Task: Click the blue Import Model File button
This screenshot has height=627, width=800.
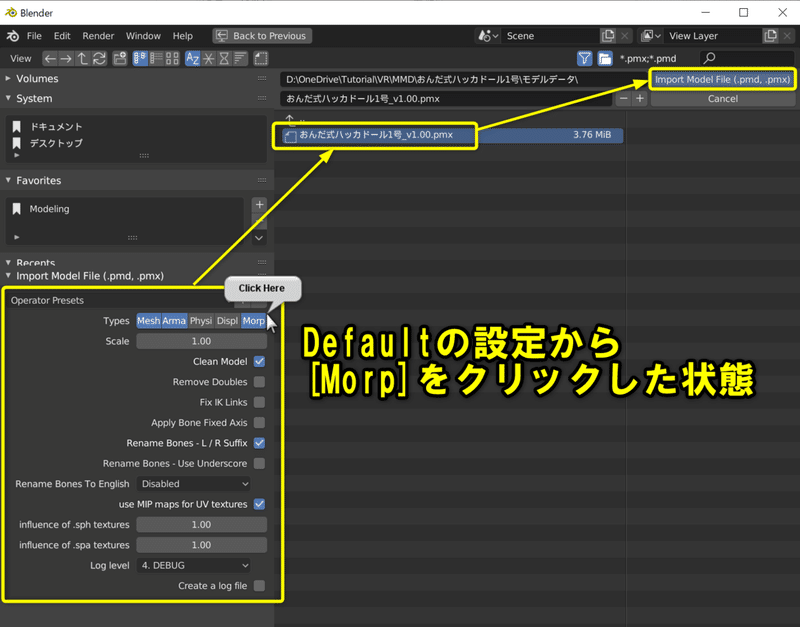Action: [722, 79]
